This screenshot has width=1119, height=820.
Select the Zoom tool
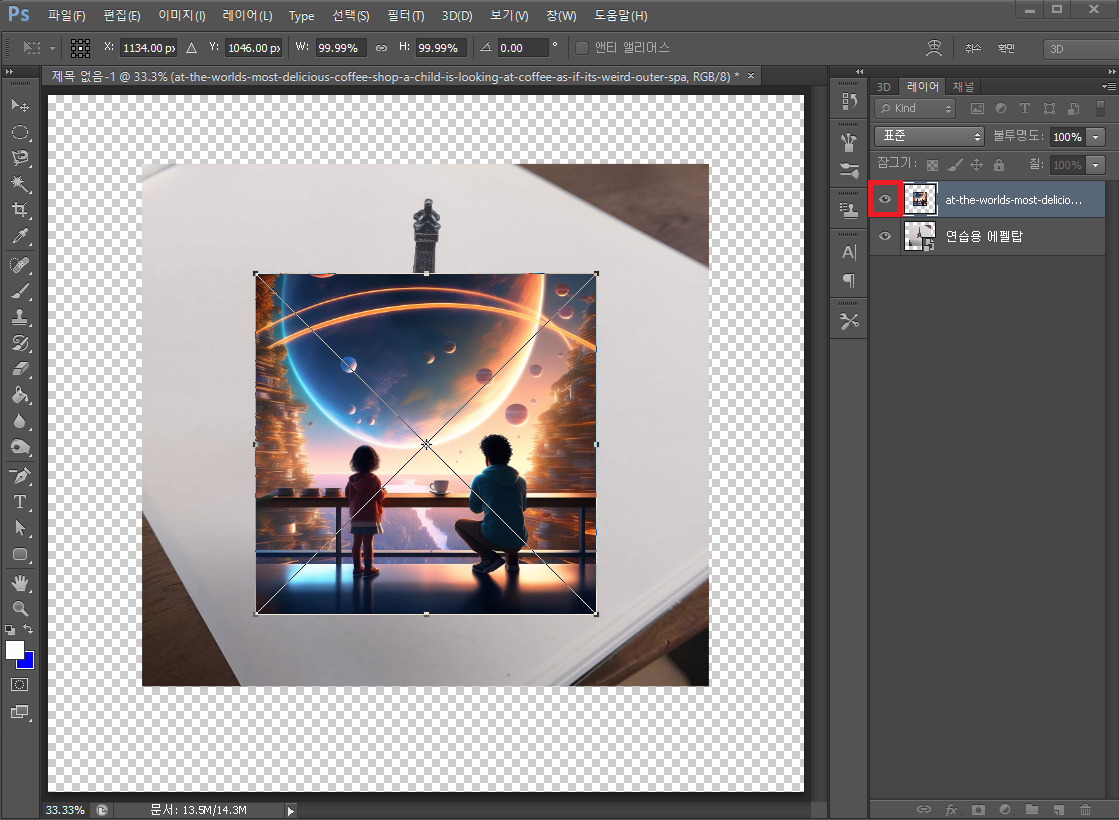coord(20,609)
